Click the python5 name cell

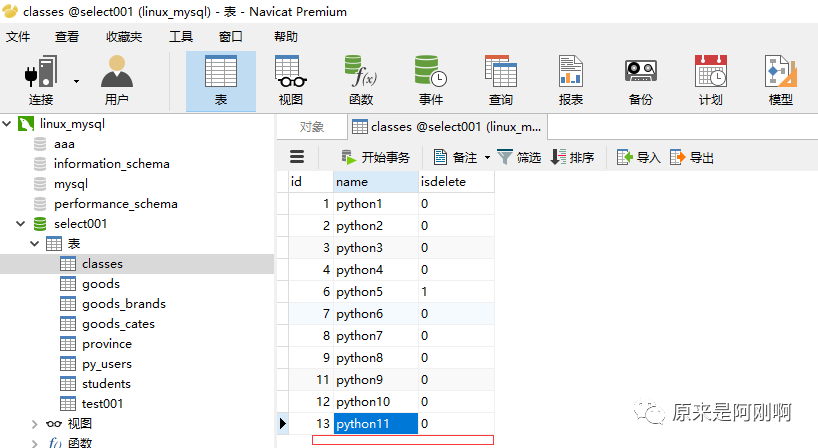coord(376,292)
